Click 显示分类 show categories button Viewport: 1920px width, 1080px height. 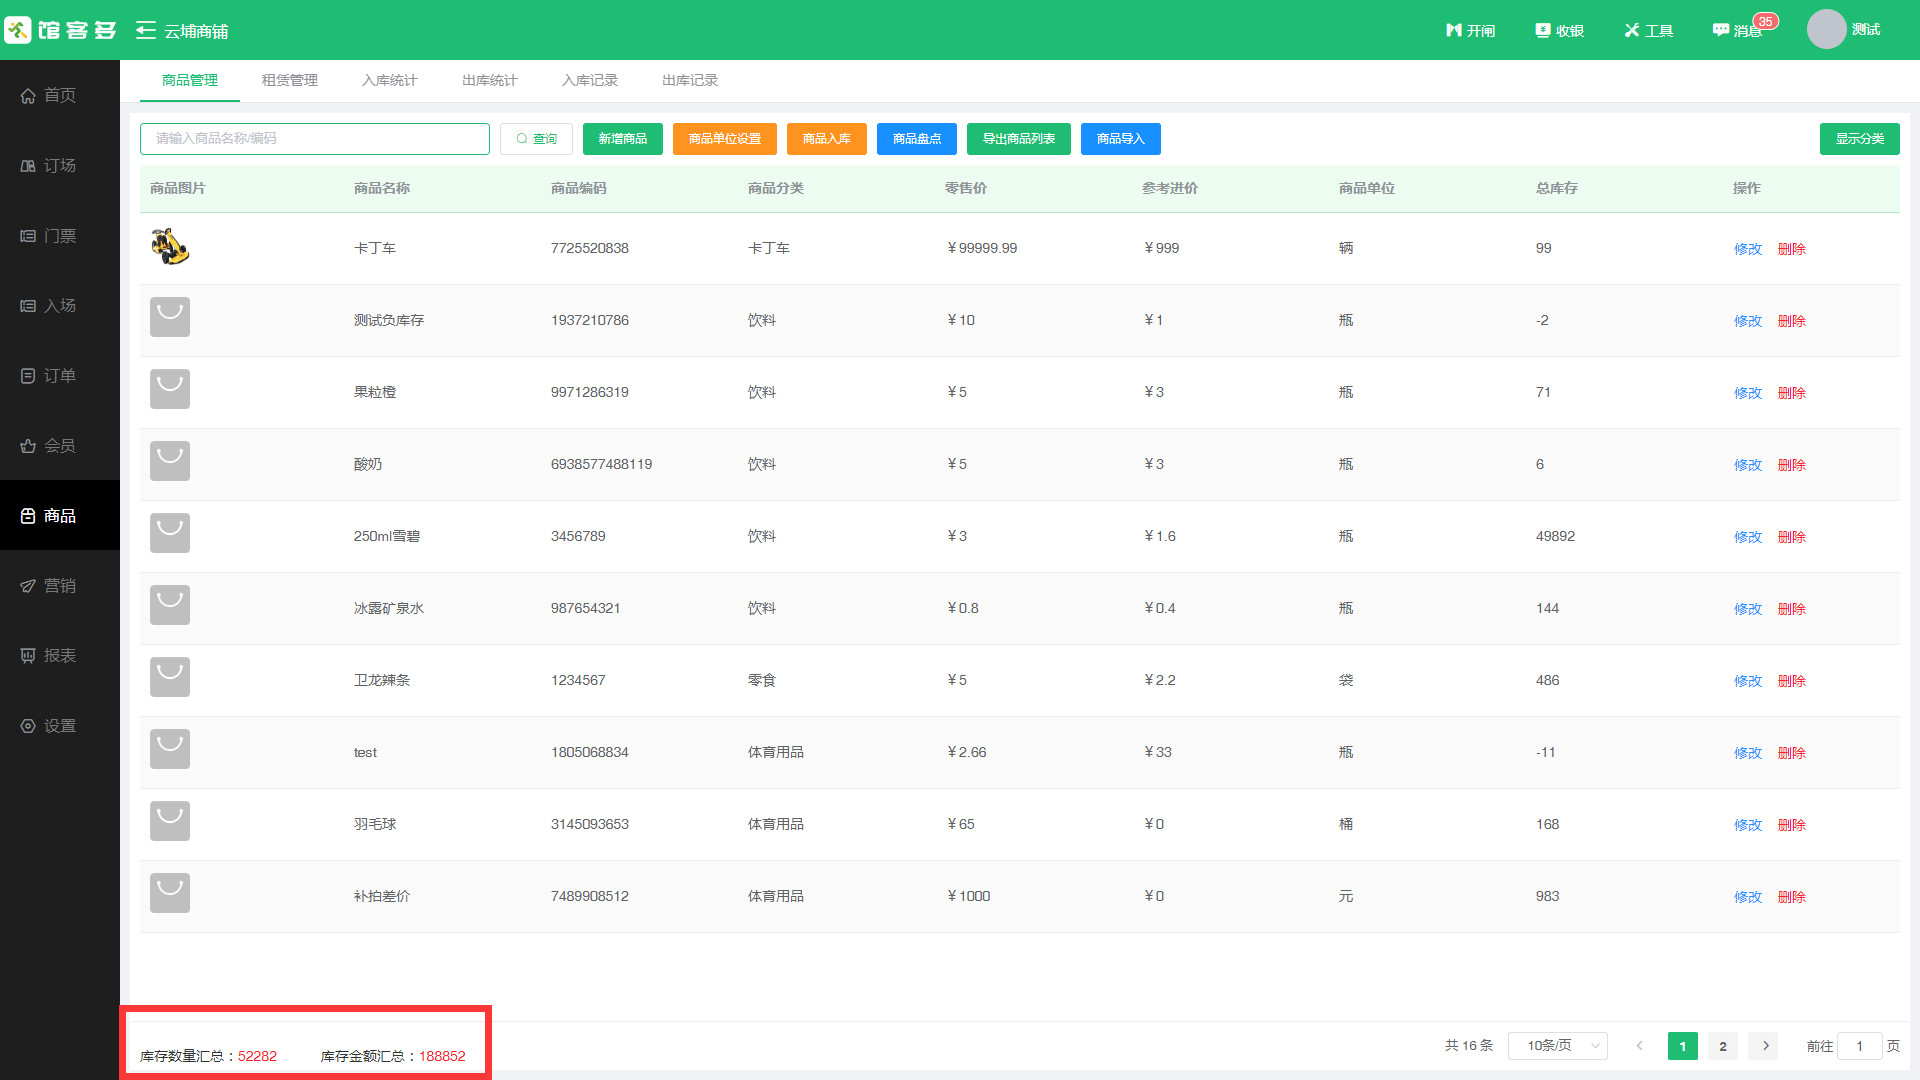[x=1859, y=139]
